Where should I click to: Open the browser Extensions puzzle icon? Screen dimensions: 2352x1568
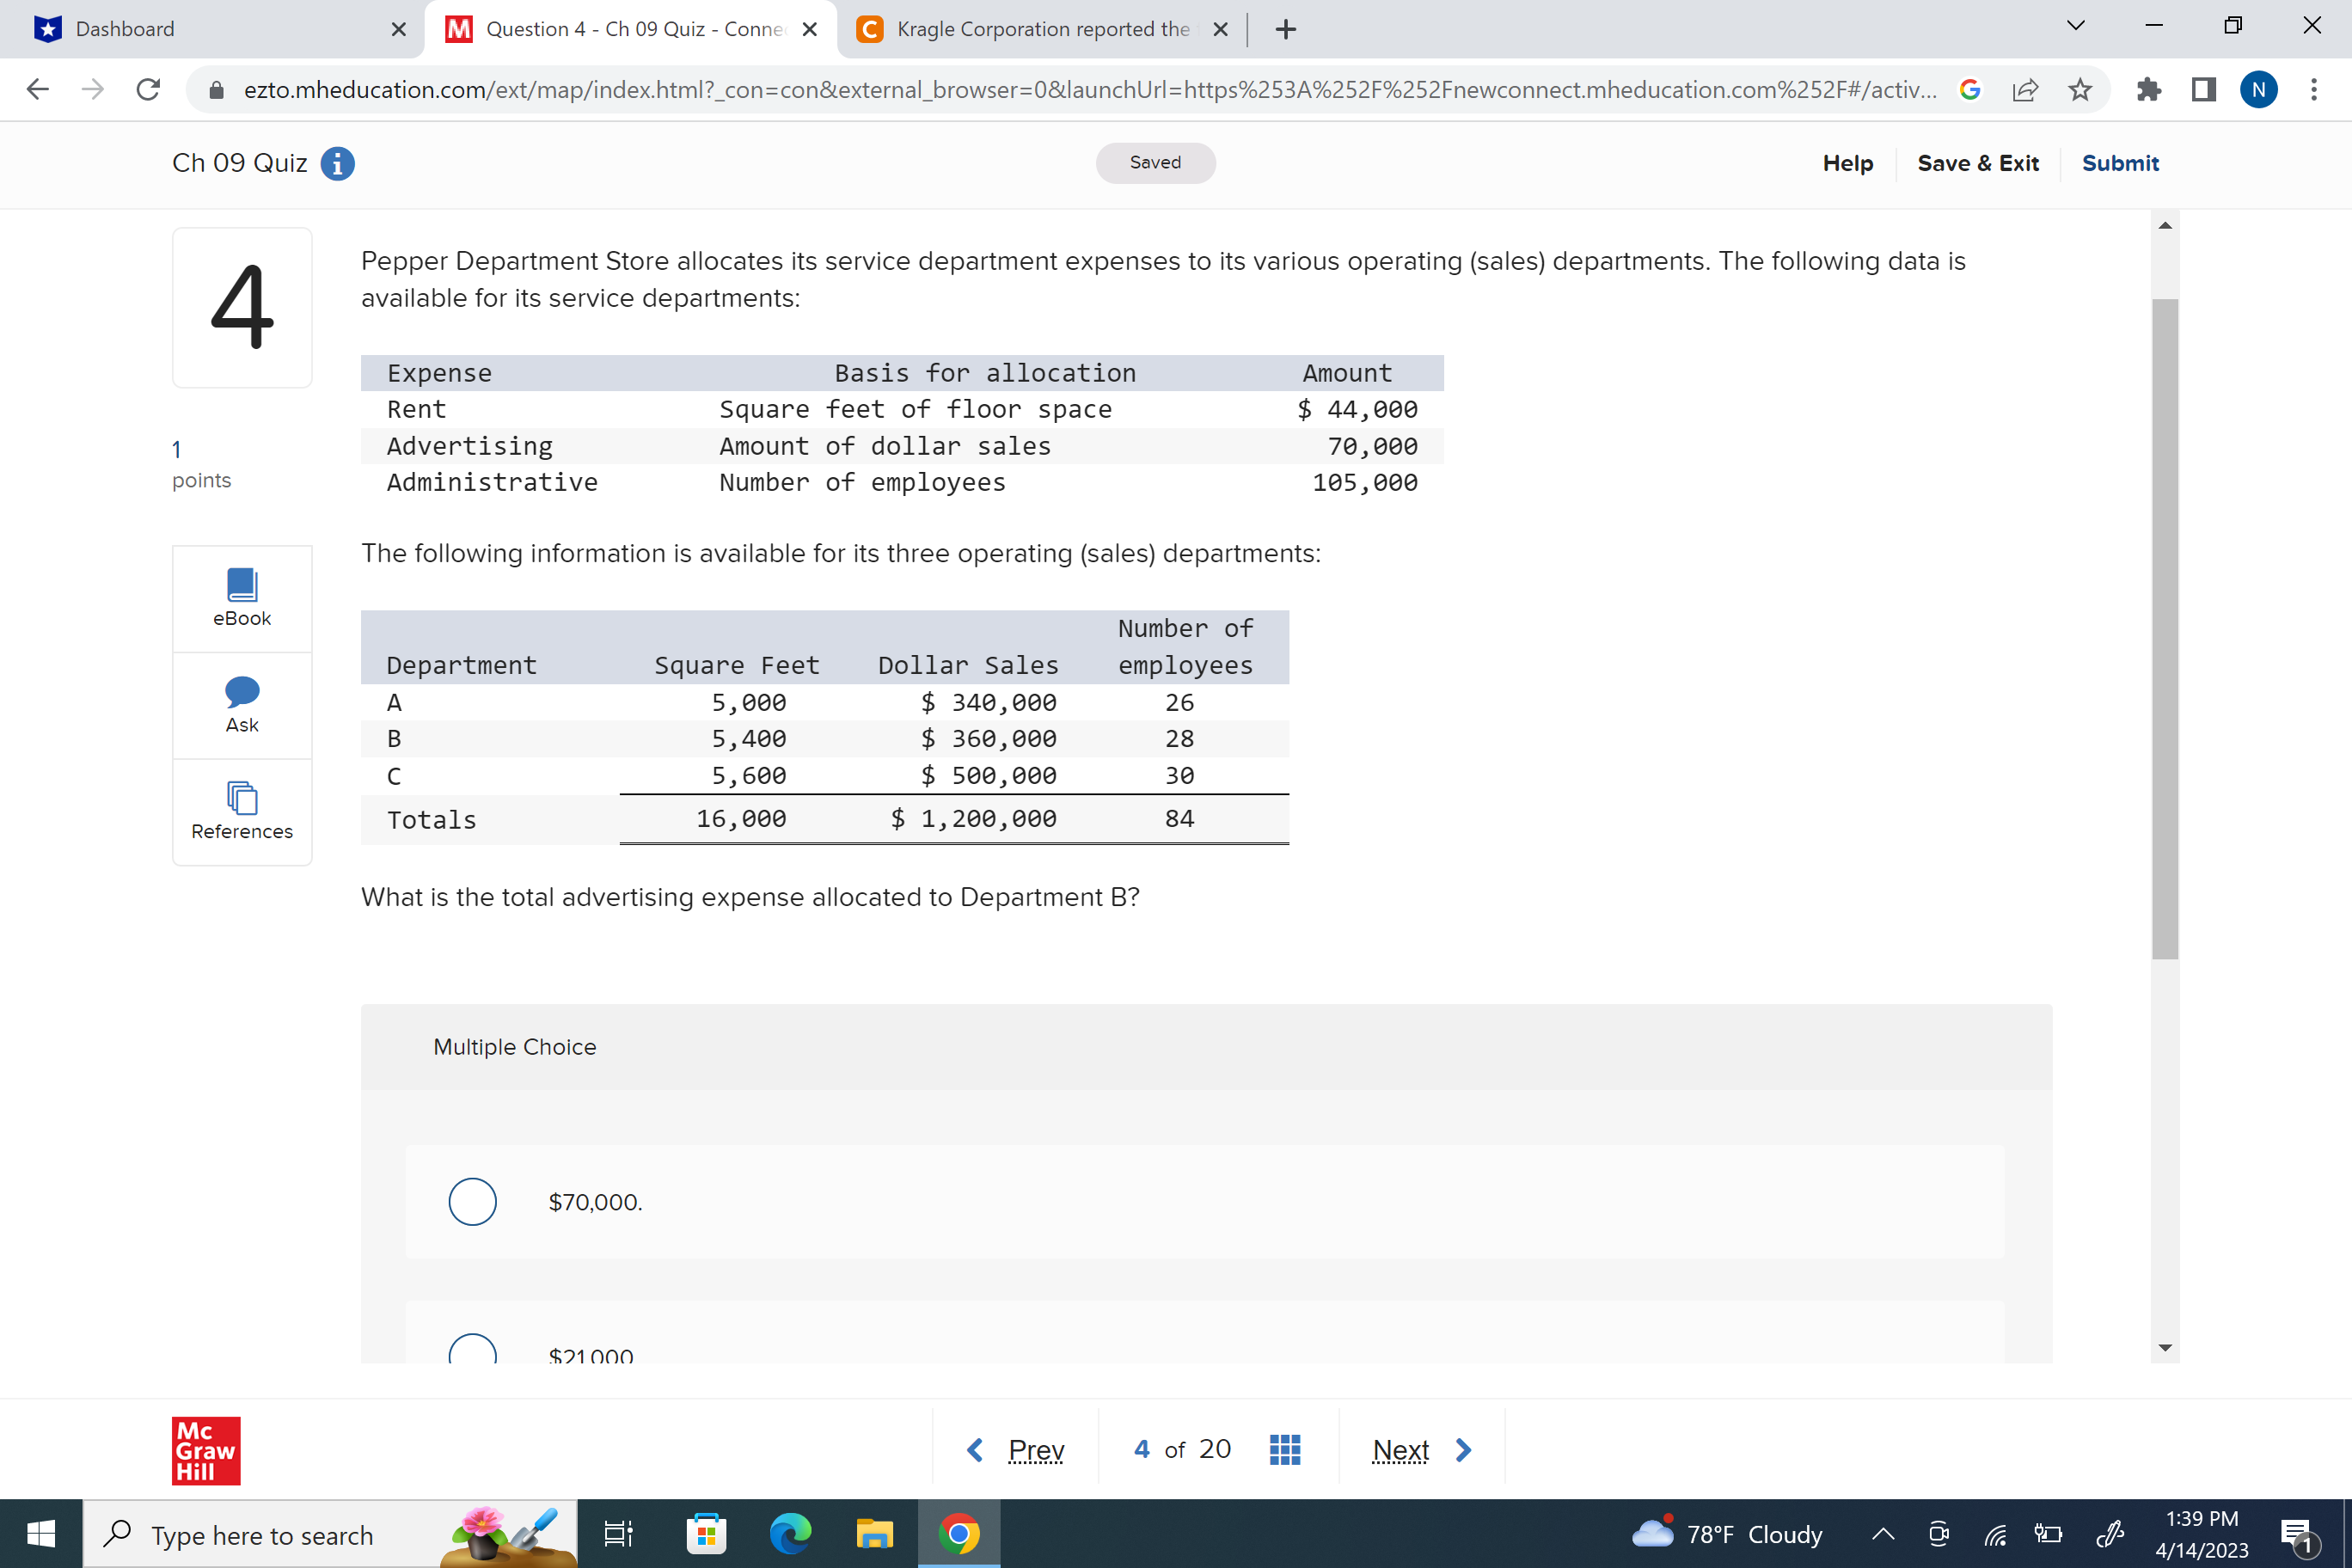point(2148,90)
